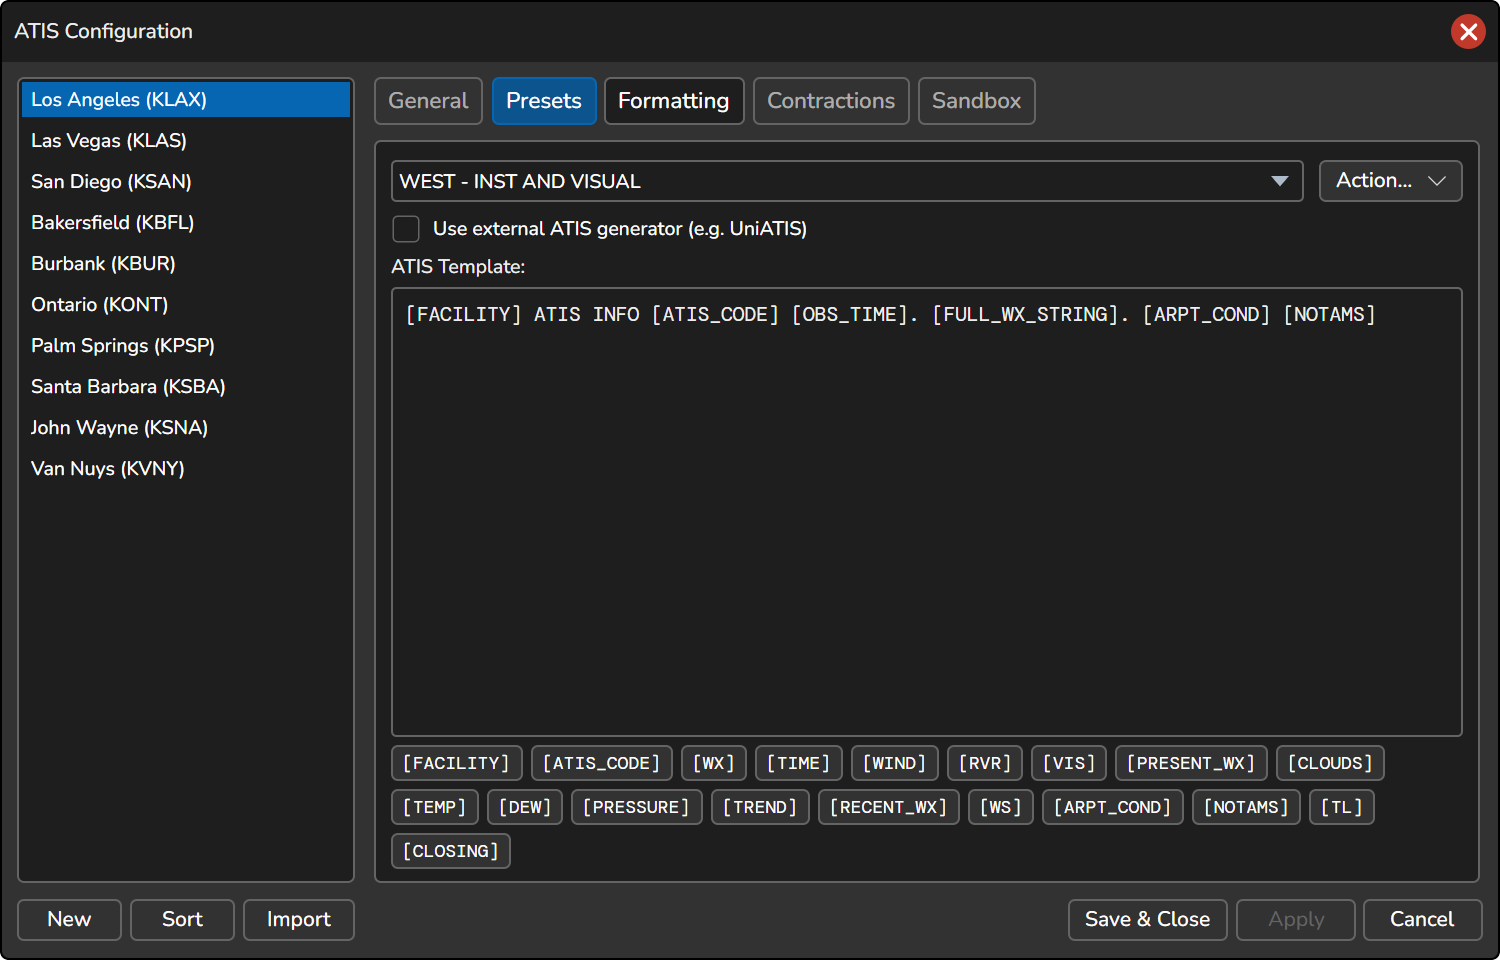Insert the [FACILITY] variable tag
Viewport: 1500px width, 960px height.
pos(456,763)
